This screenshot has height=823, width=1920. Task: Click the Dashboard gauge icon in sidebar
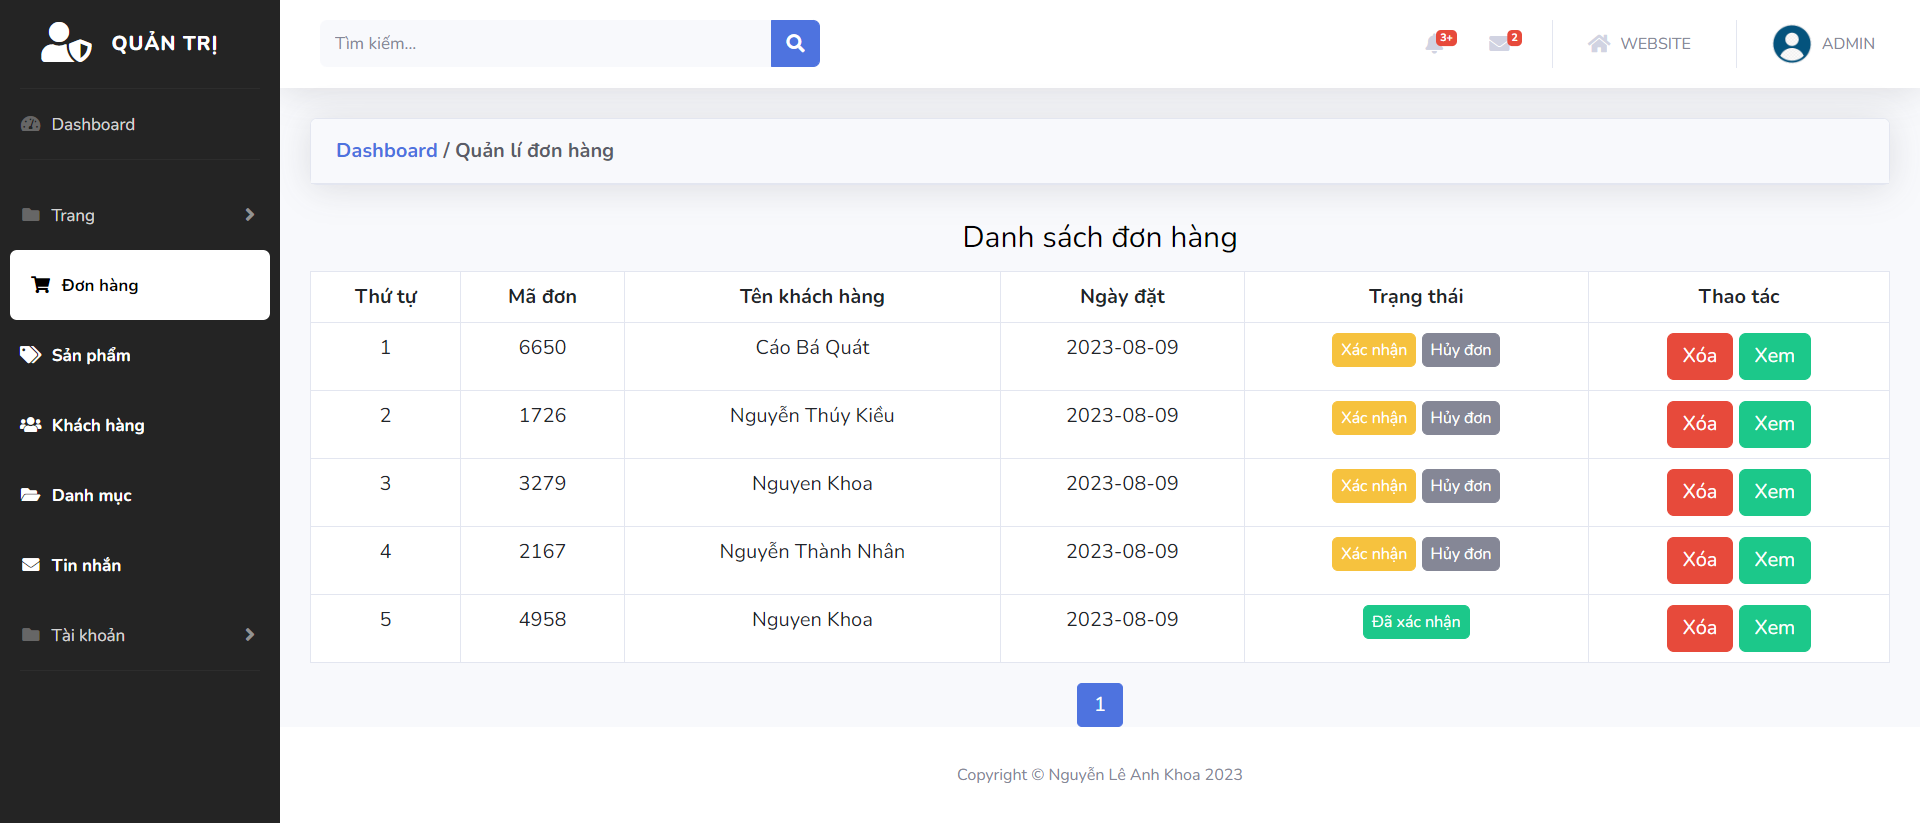[31, 124]
